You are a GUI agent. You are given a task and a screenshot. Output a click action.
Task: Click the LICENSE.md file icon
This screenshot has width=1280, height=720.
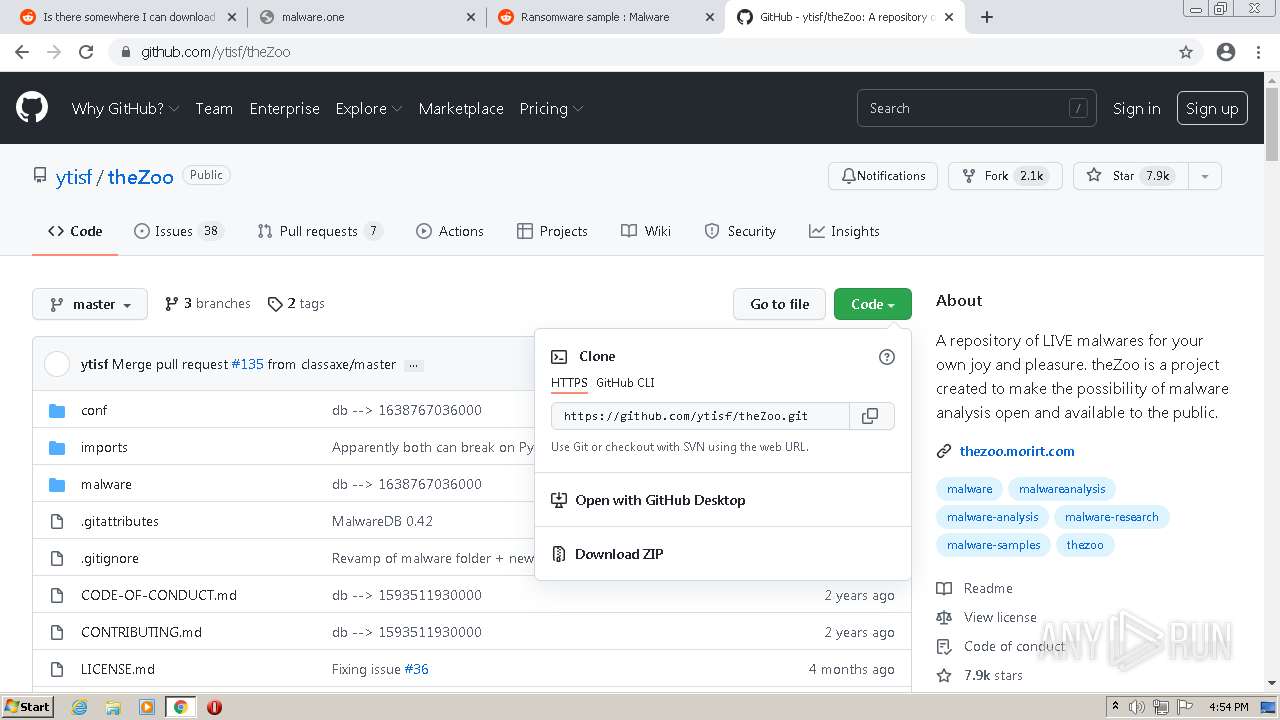(x=57, y=670)
